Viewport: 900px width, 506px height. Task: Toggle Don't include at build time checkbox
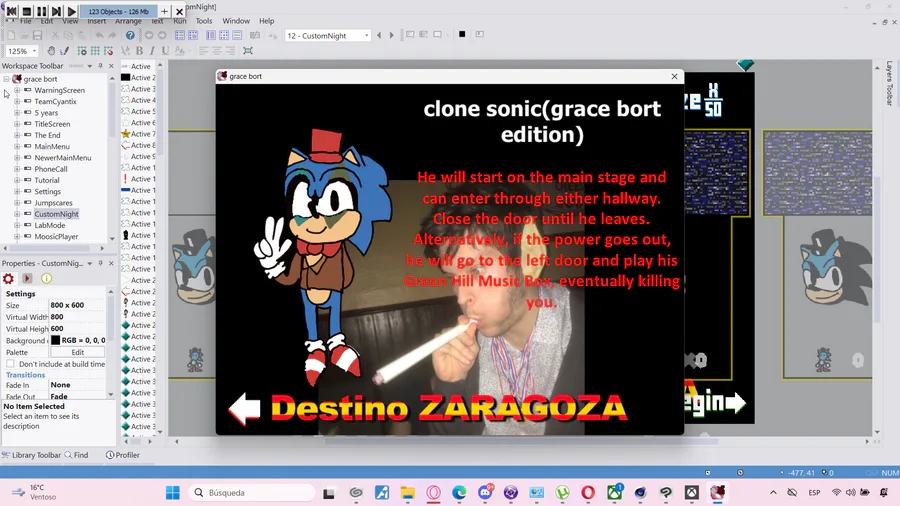point(10,364)
